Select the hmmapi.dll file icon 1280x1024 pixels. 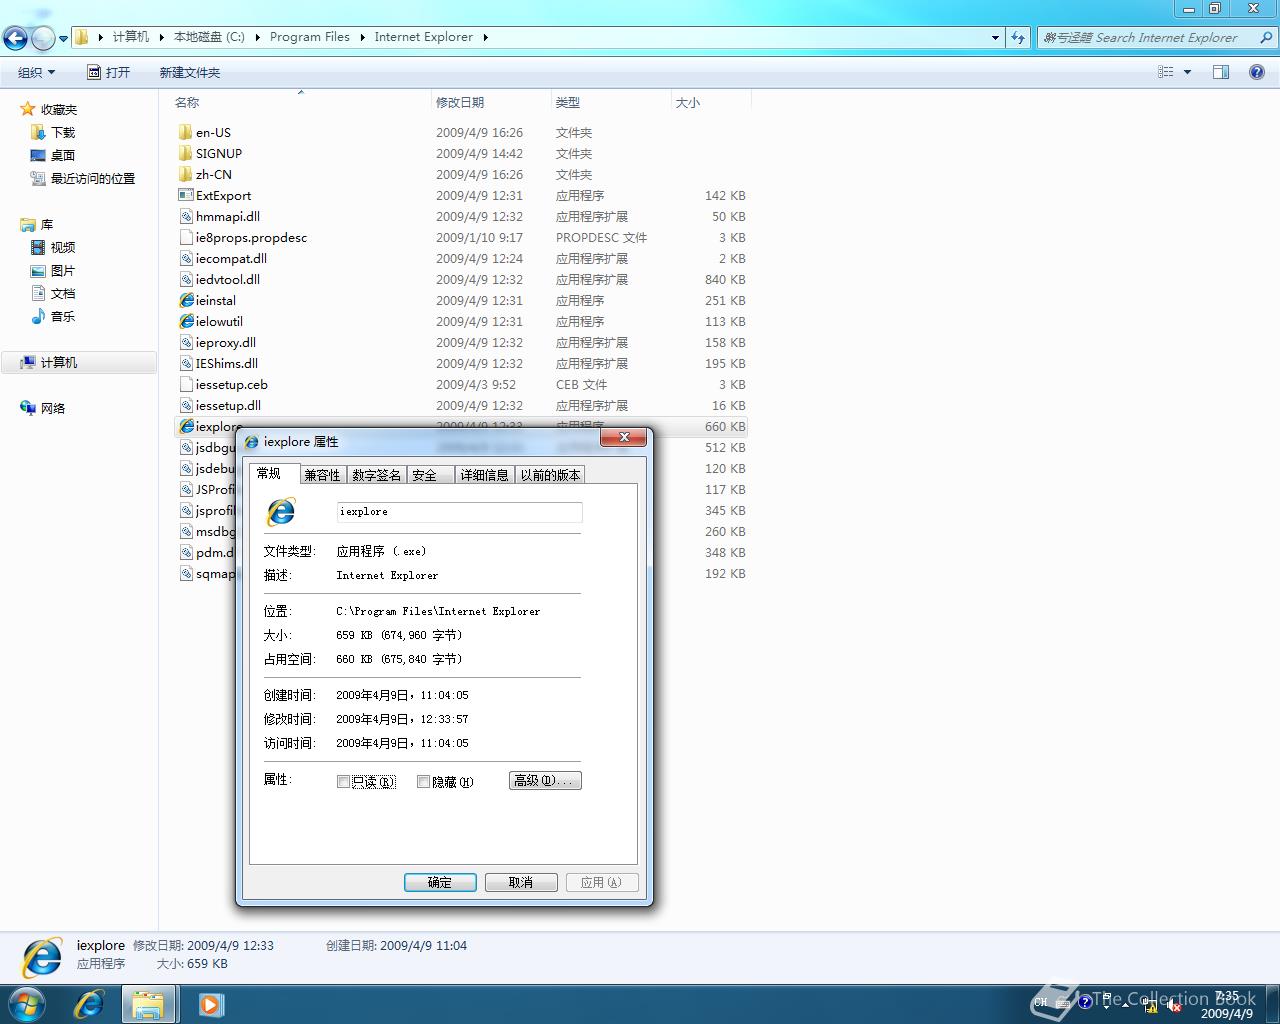[185, 216]
